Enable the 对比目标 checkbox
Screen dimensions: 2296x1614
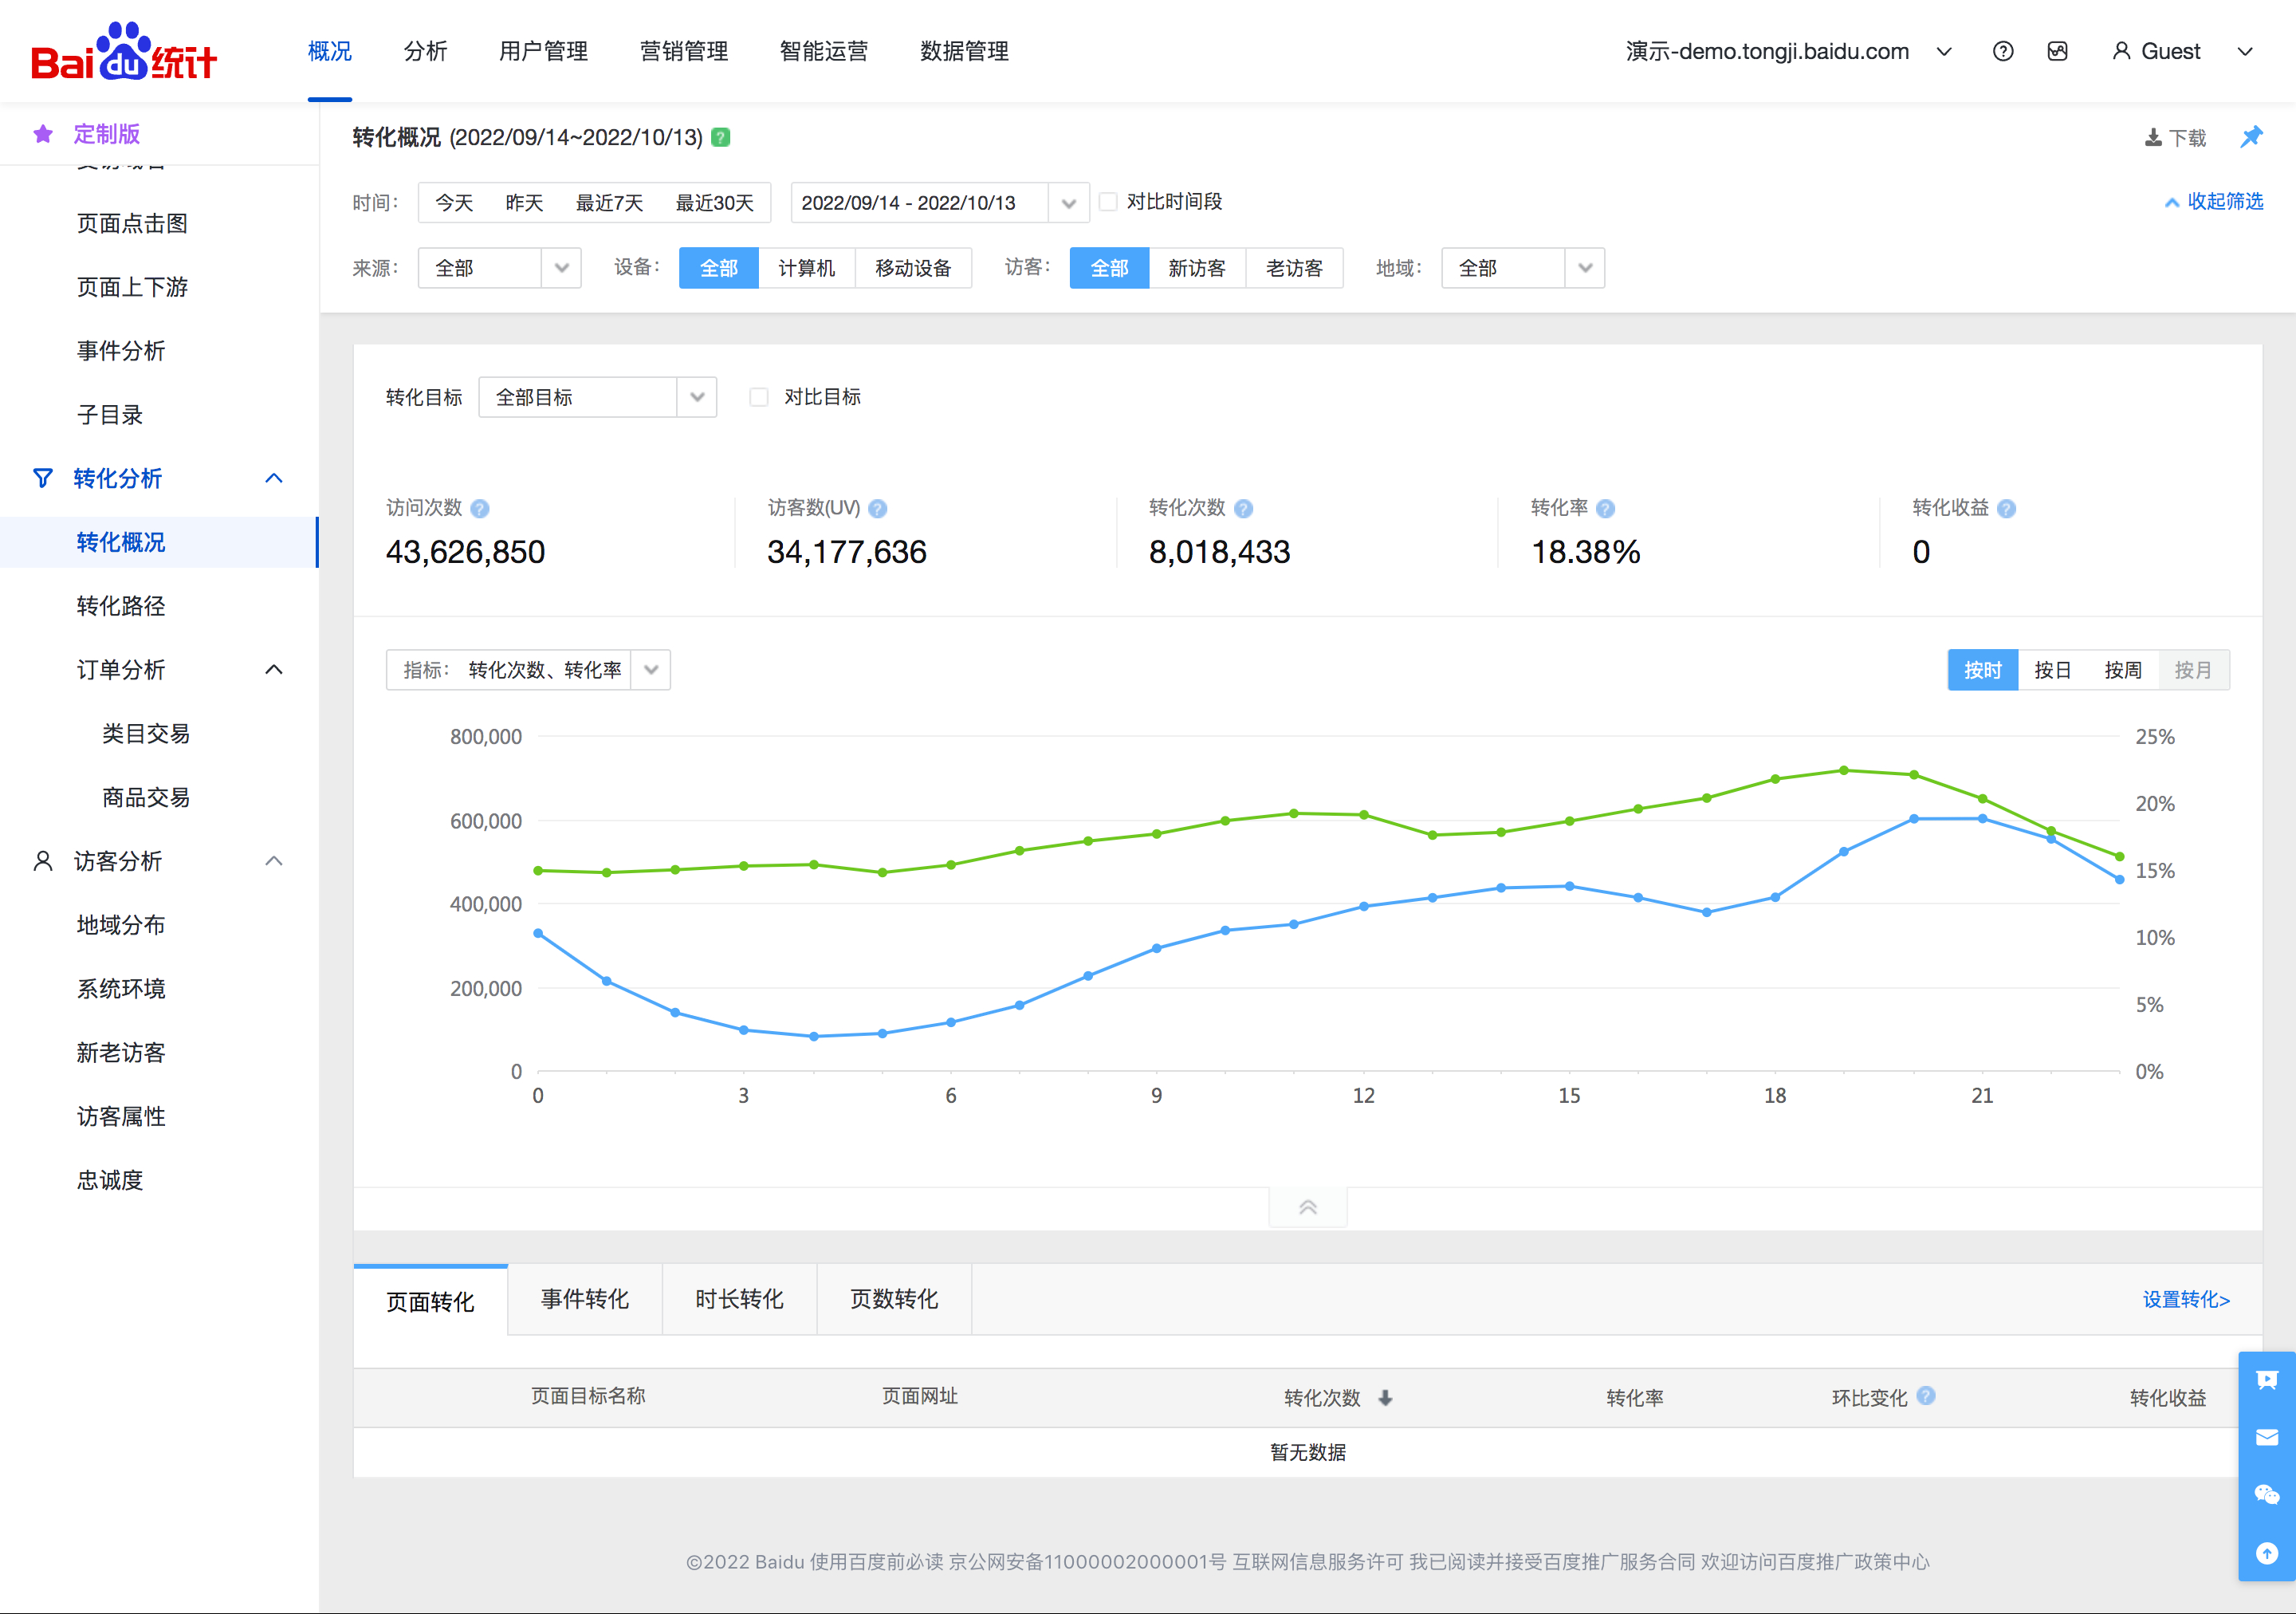click(x=759, y=397)
